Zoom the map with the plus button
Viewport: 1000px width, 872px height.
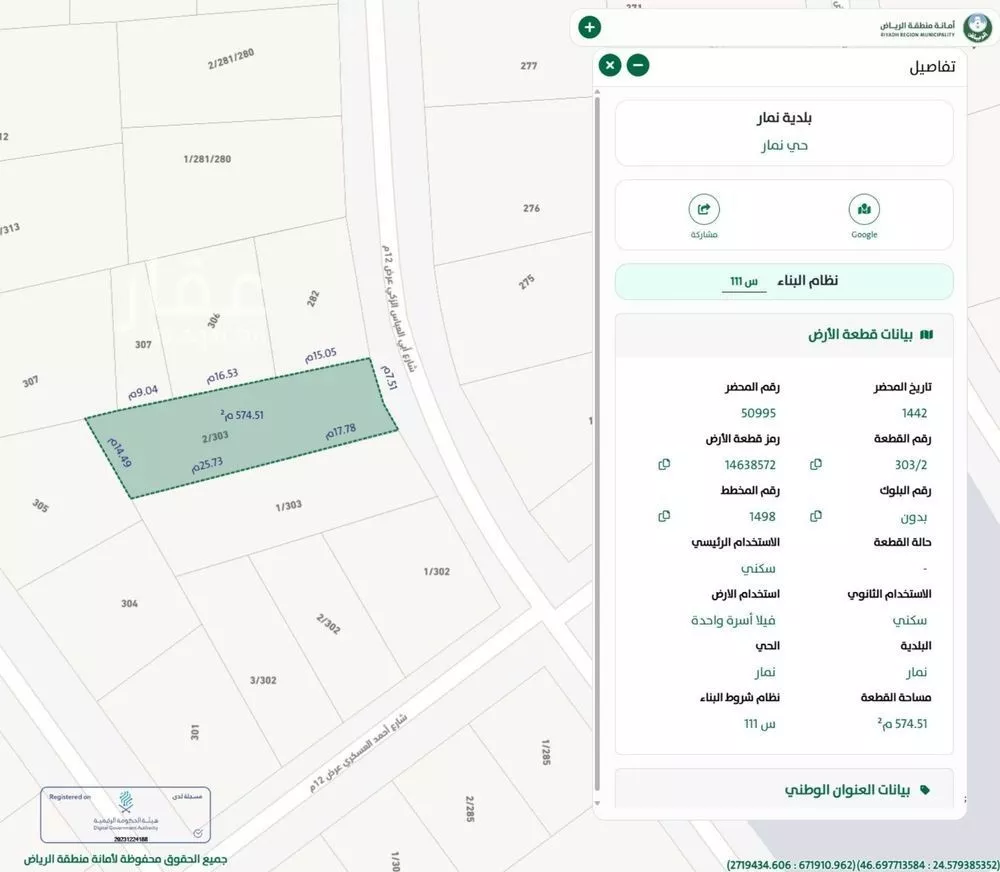tap(589, 27)
